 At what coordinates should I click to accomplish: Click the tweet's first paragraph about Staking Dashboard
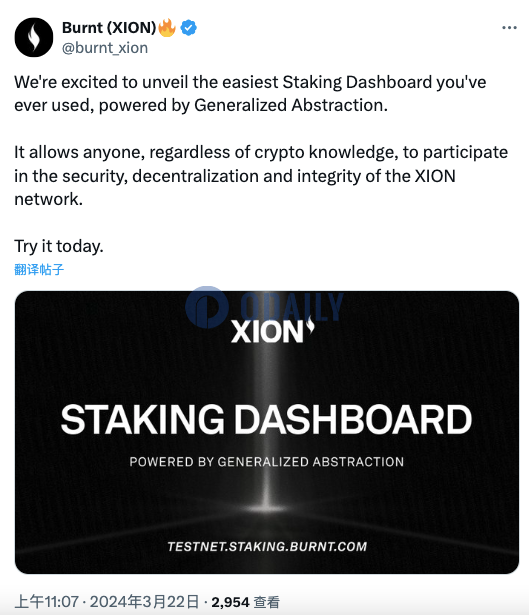[x=250, y=94]
